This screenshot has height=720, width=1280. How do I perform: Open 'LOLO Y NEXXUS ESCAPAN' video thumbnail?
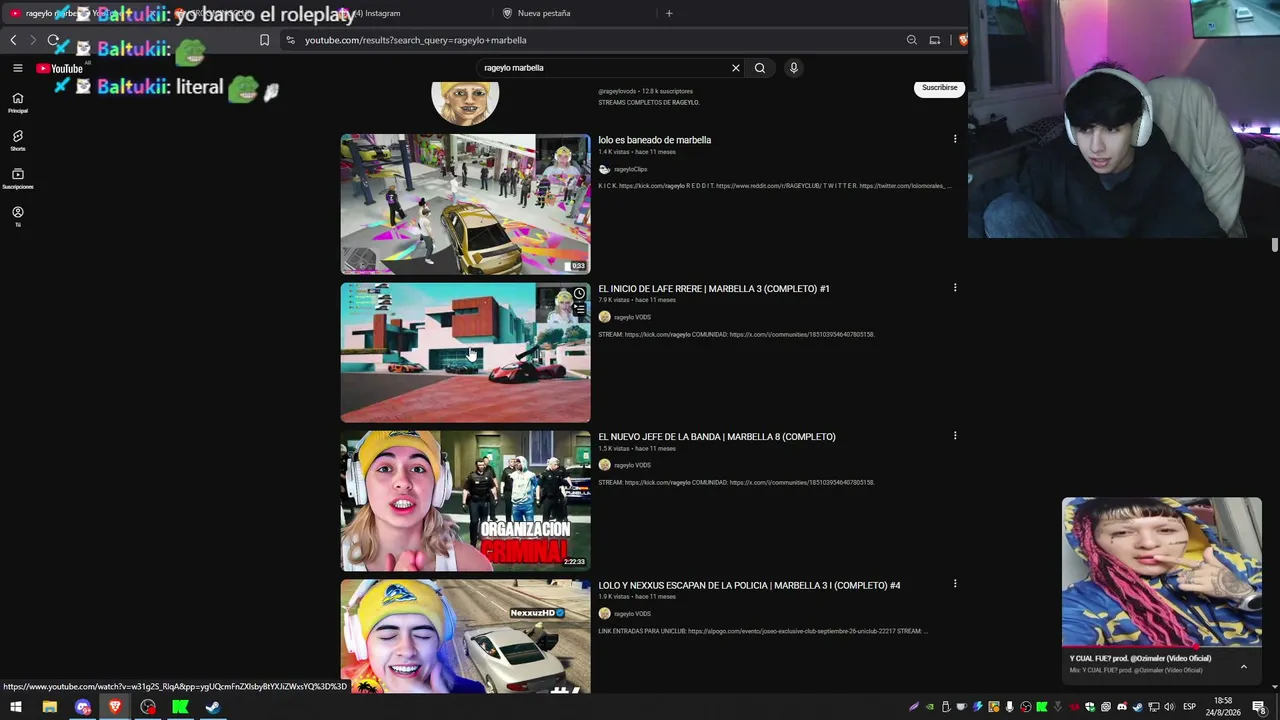[x=465, y=636]
